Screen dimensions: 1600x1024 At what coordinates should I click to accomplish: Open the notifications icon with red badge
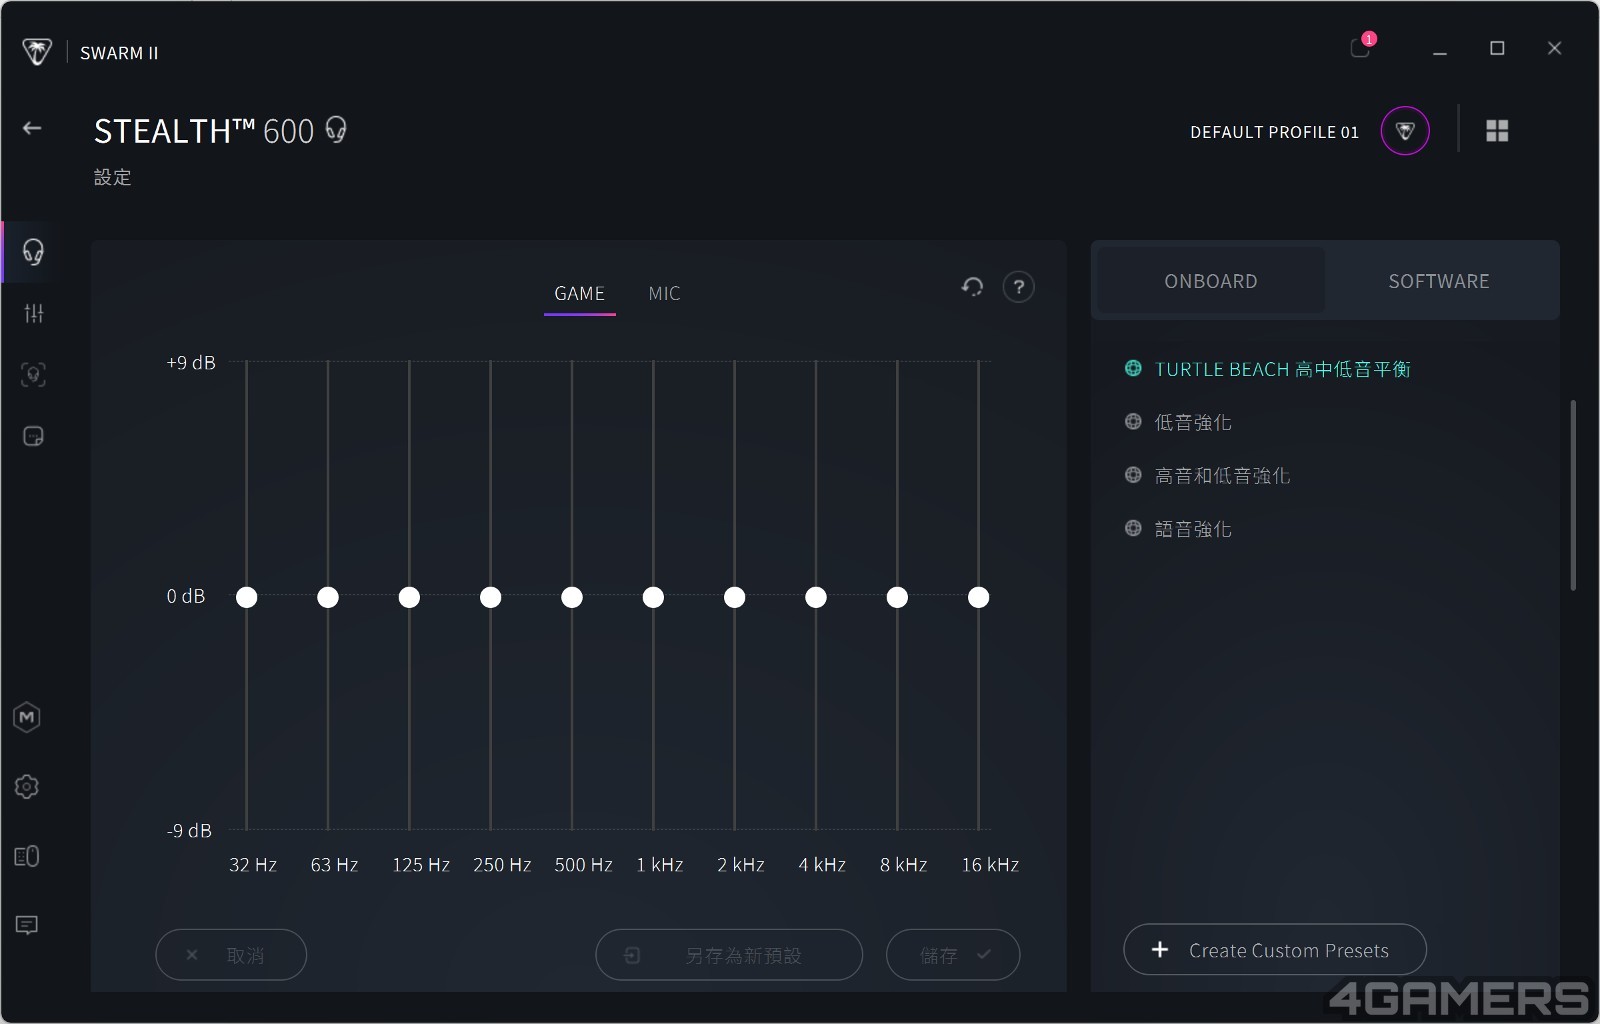click(x=1361, y=46)
